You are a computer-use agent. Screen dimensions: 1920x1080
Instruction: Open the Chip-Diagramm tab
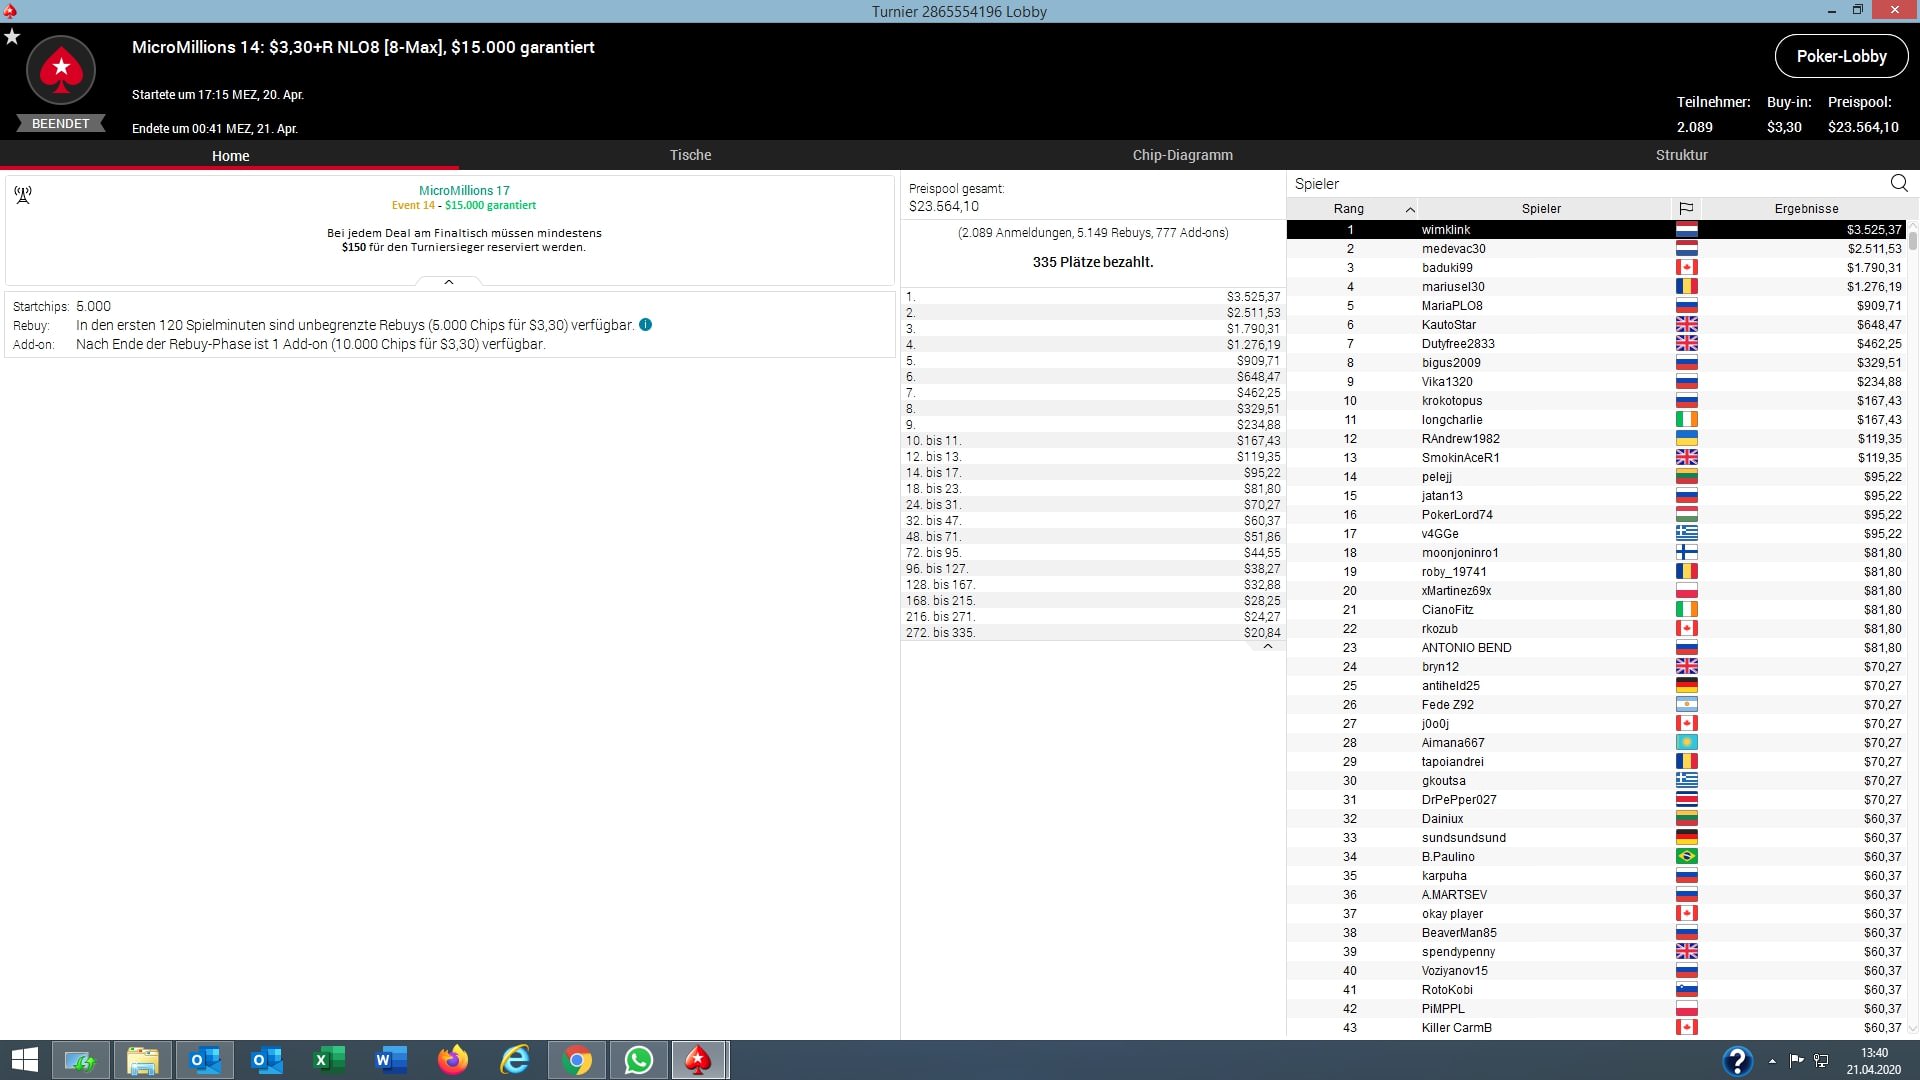[1182, 155]
